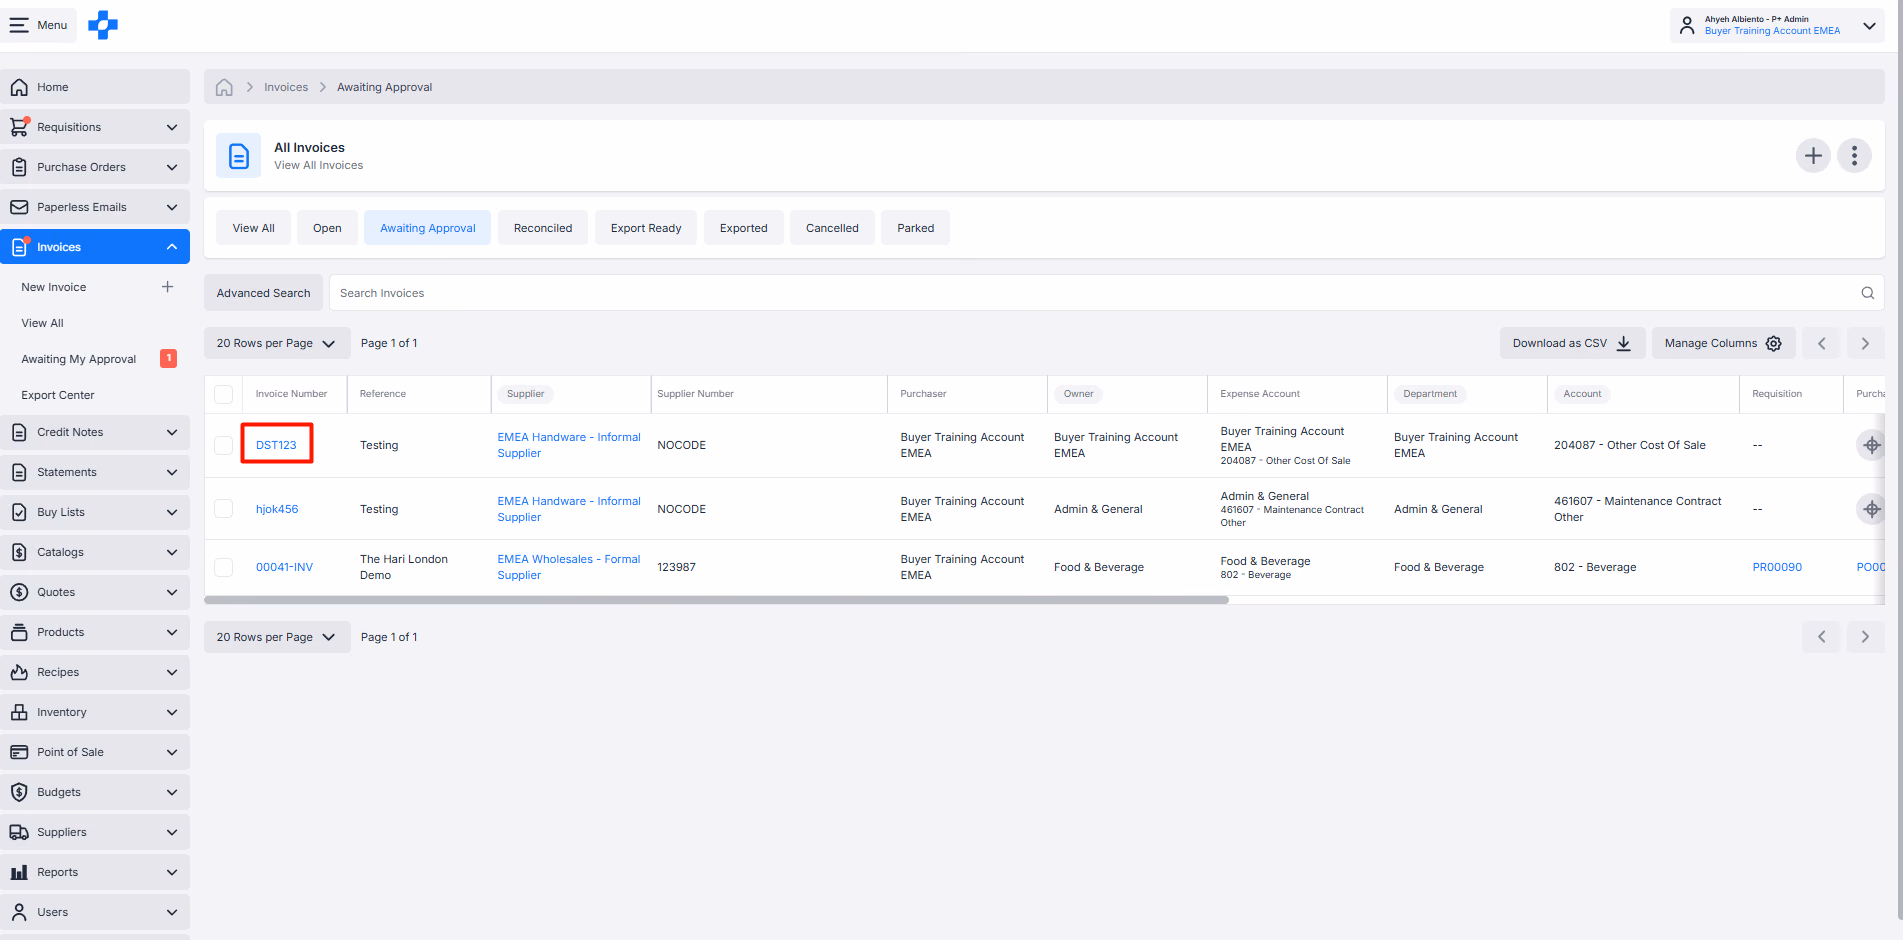Click the horizontal table scrollbar
Screen dimensions: 1903x940
click(x=716, y=600)
